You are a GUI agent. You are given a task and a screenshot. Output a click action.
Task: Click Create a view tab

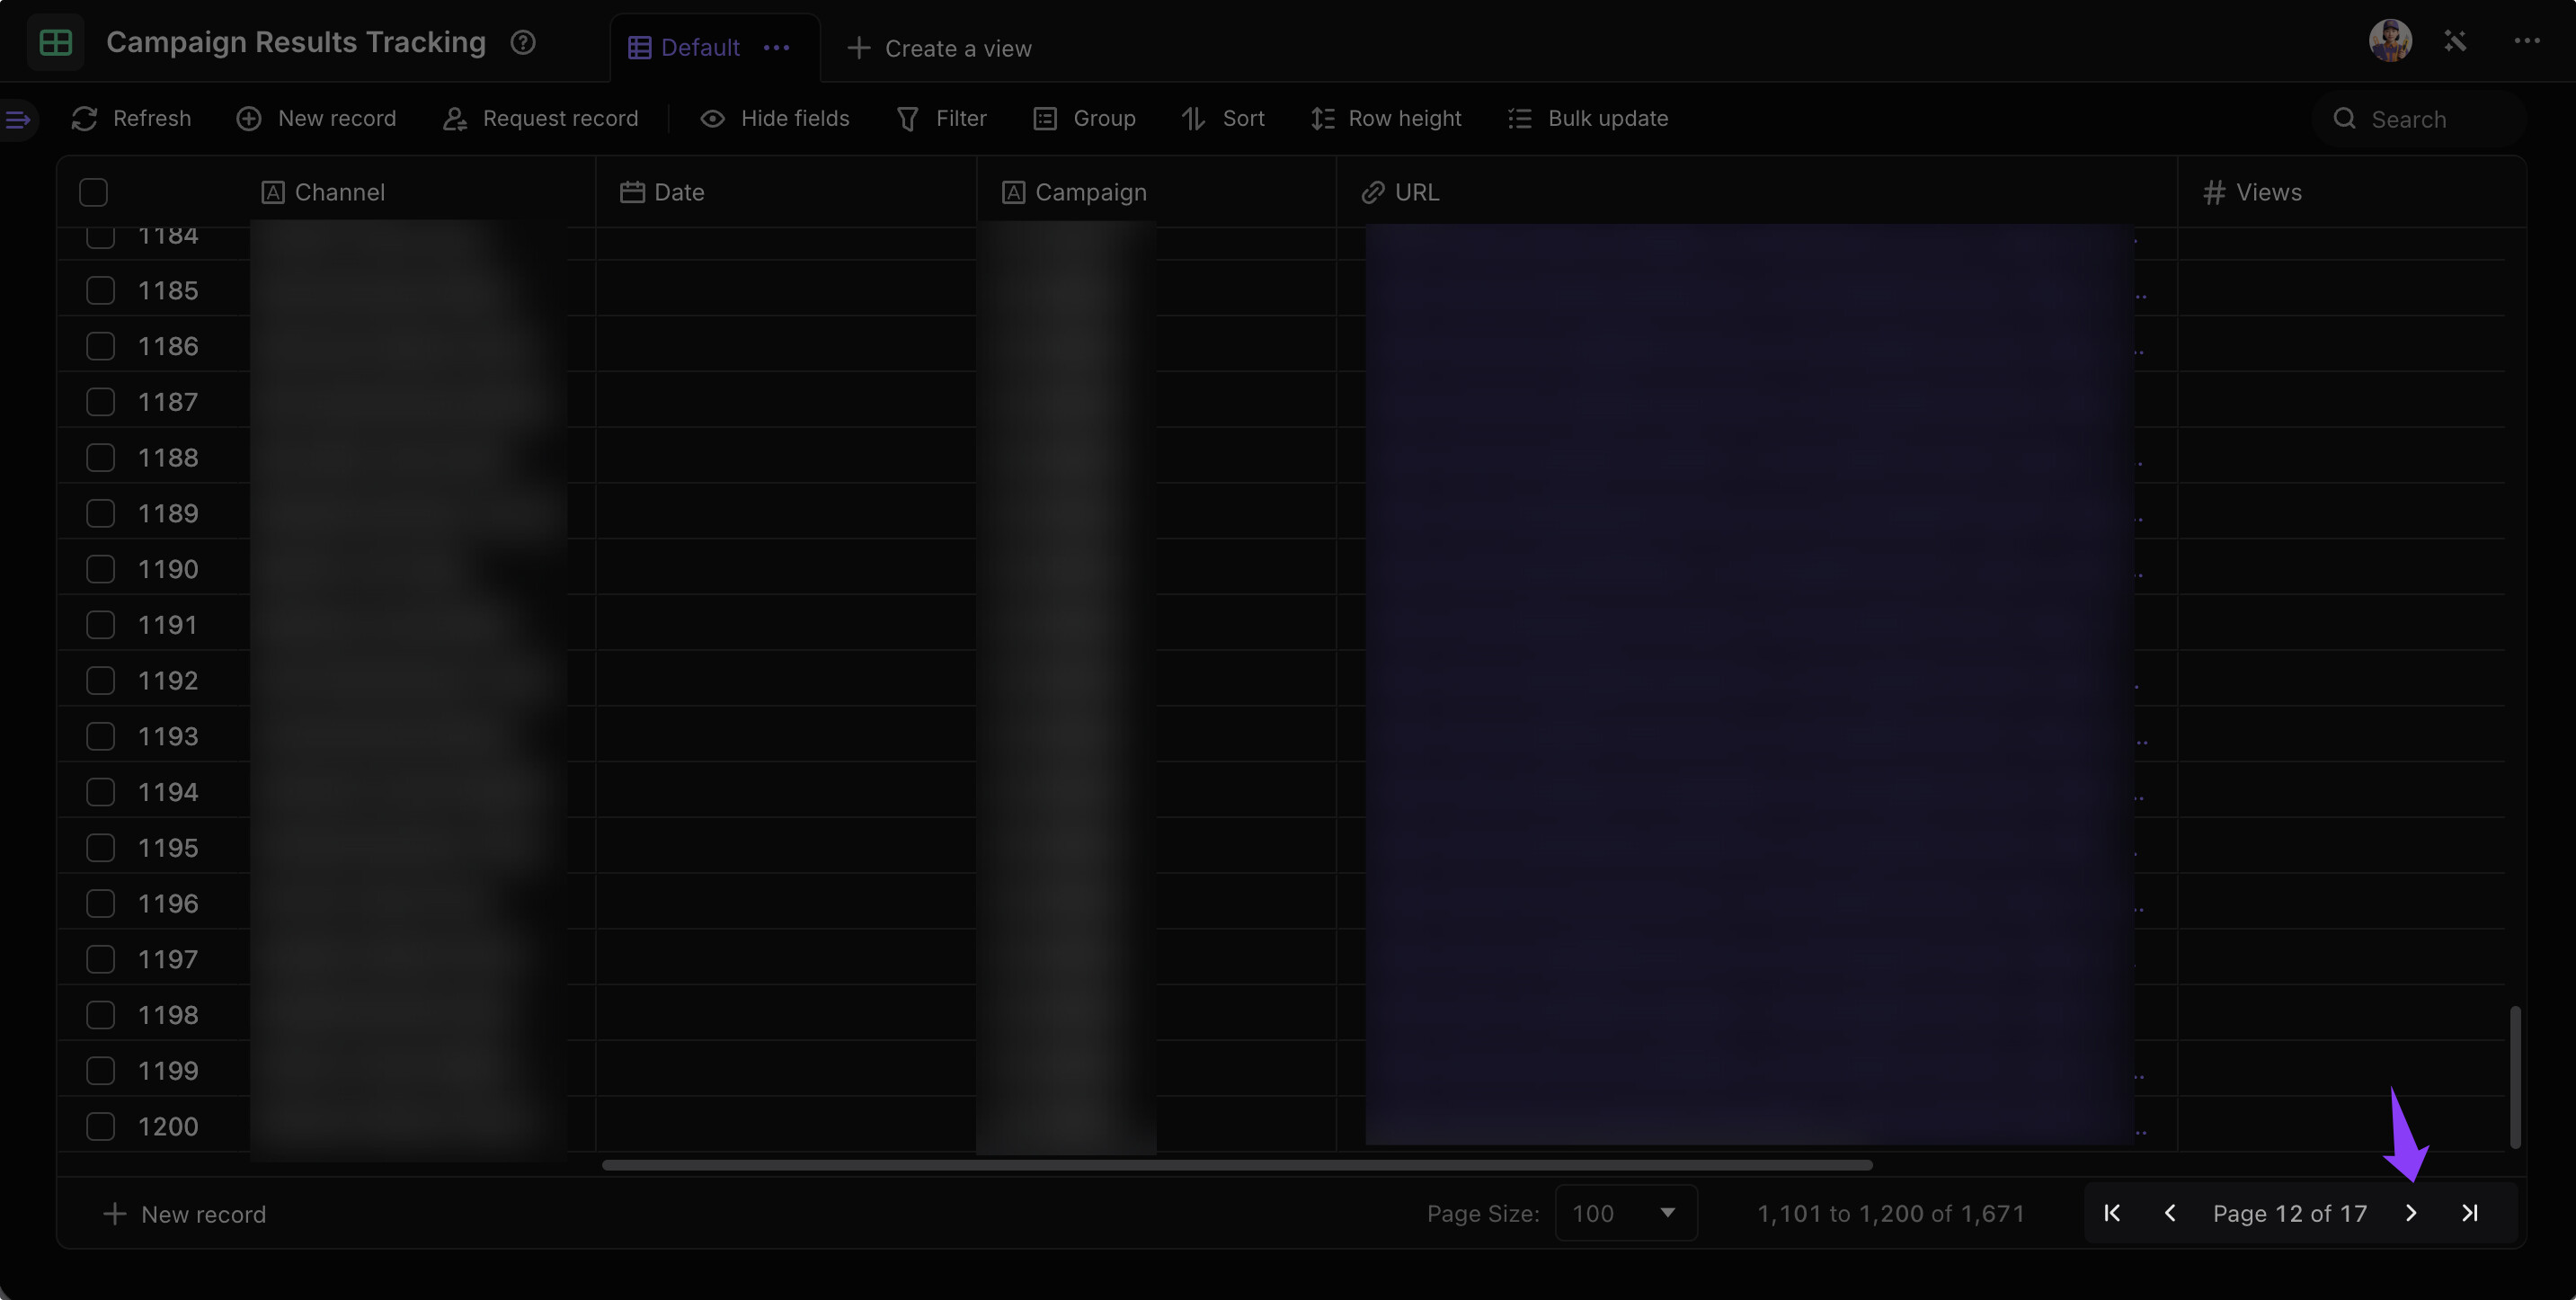(939, 48)
